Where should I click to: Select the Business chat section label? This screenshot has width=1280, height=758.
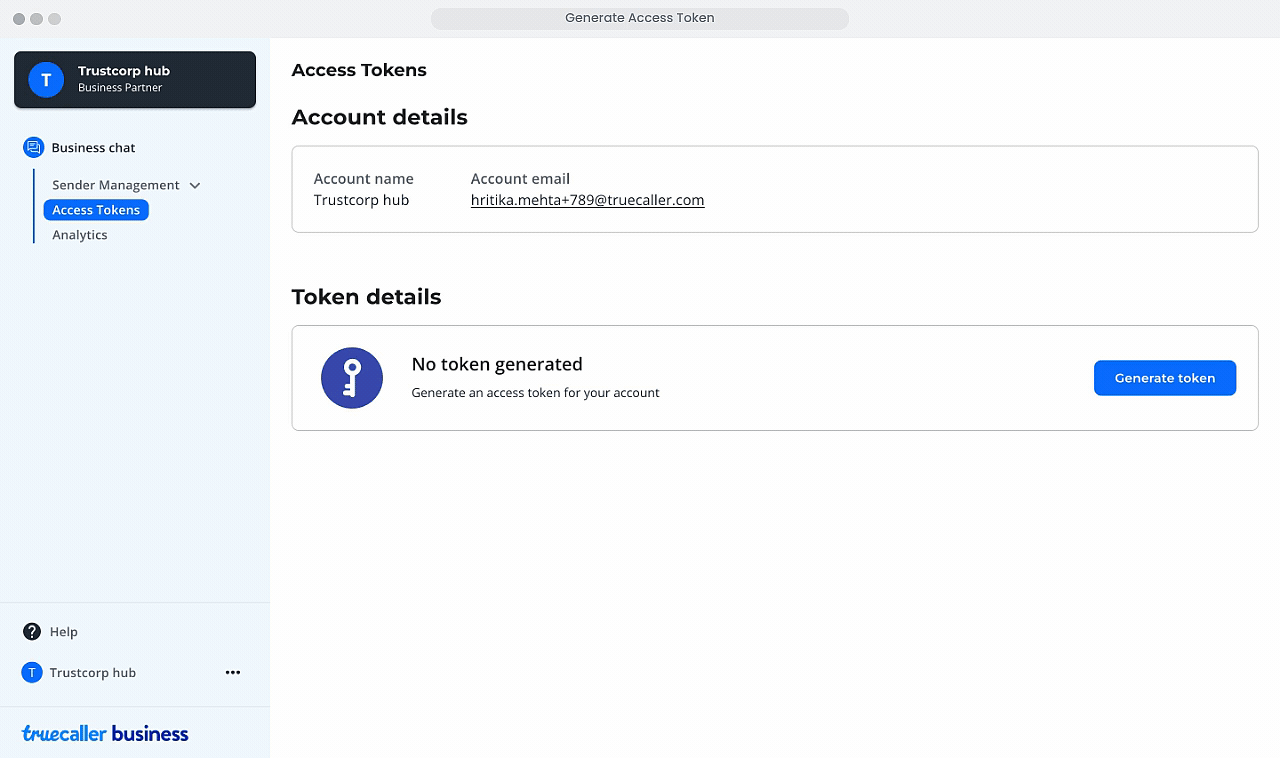point(93,148)
